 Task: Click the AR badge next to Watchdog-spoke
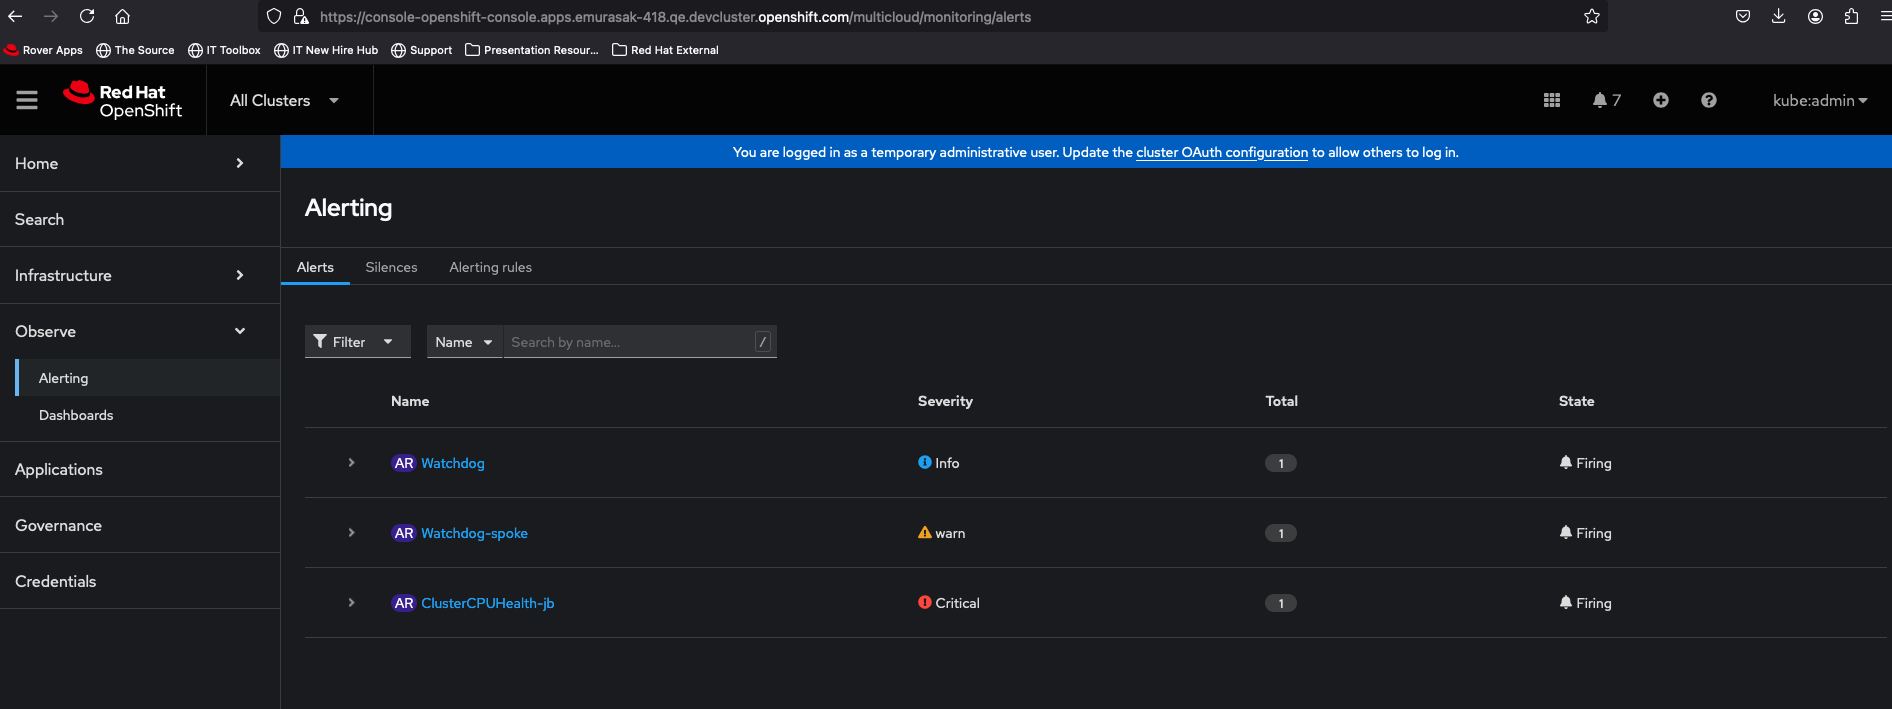[x=403, y=533]
